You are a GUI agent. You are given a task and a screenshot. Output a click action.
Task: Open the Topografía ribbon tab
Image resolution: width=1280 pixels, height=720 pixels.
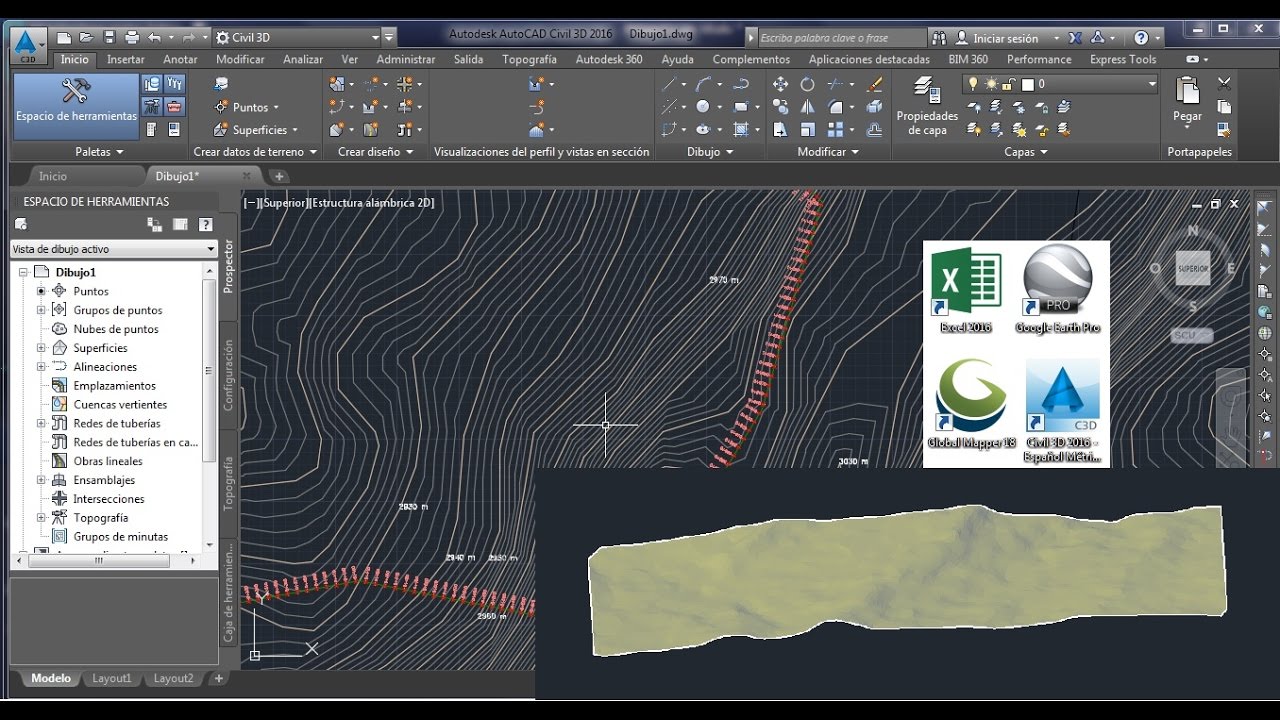pyautogui.click(x=530, y=59)
